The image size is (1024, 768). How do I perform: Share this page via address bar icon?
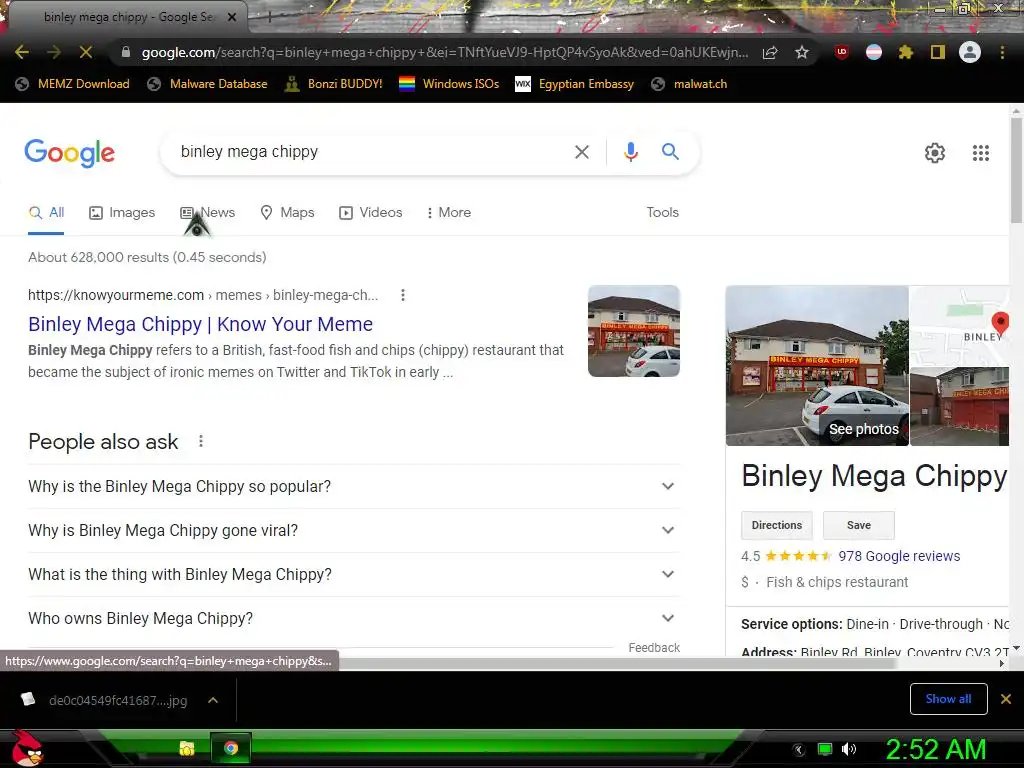click(x=770, y=52)
